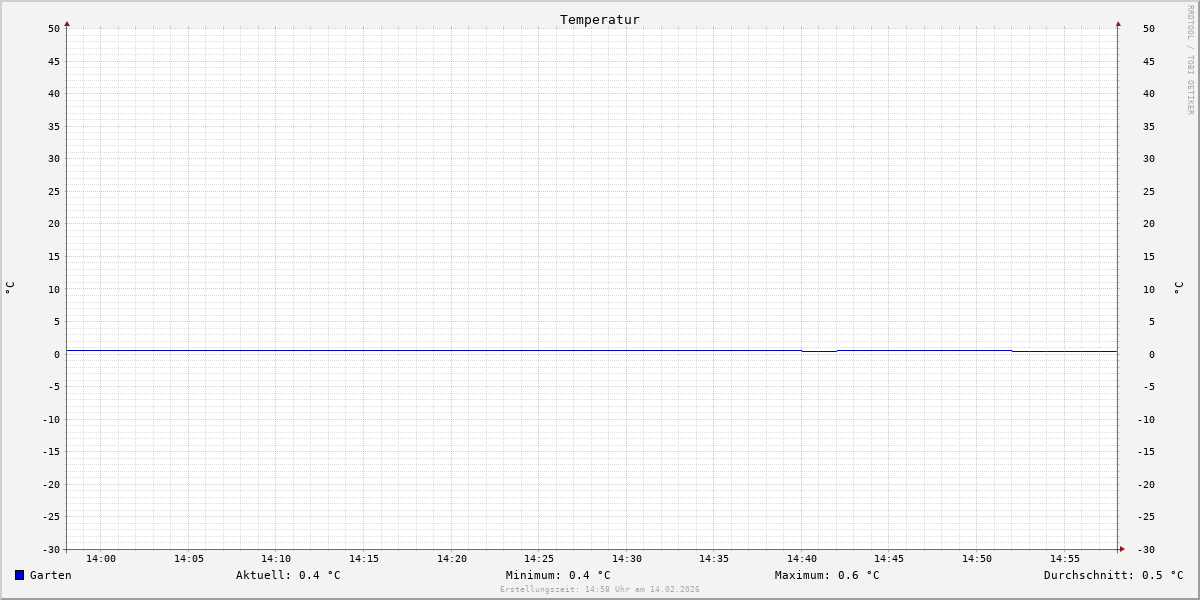The image size is (1200, 600).
Task: Click the 14:30 time axis label
Action: point(627,558)
